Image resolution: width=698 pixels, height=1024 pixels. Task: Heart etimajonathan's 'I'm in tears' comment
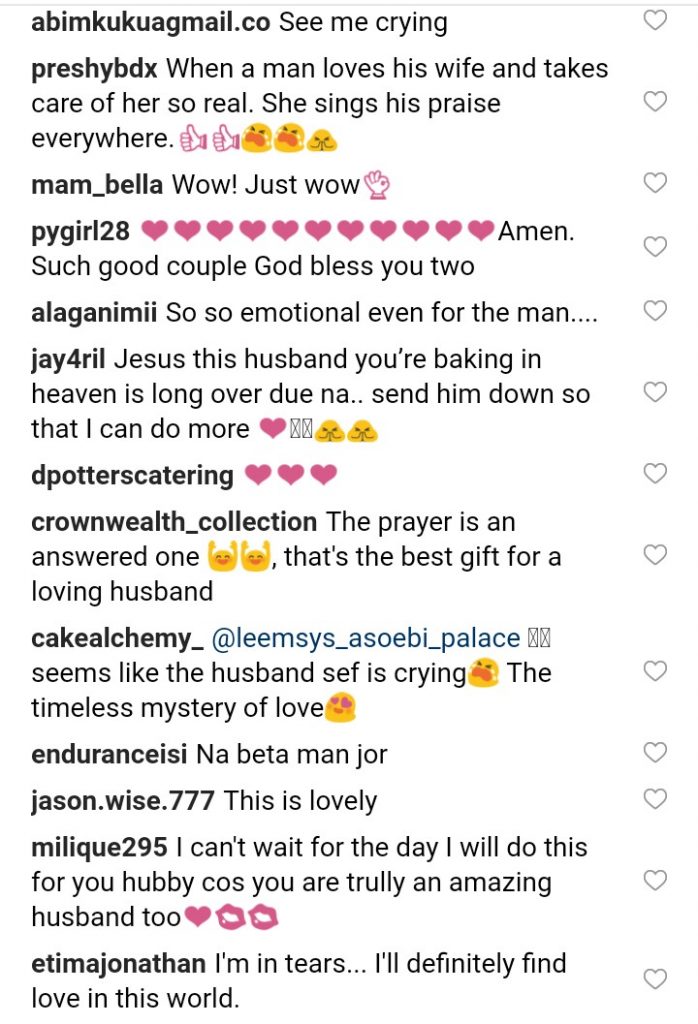point(654,979)
